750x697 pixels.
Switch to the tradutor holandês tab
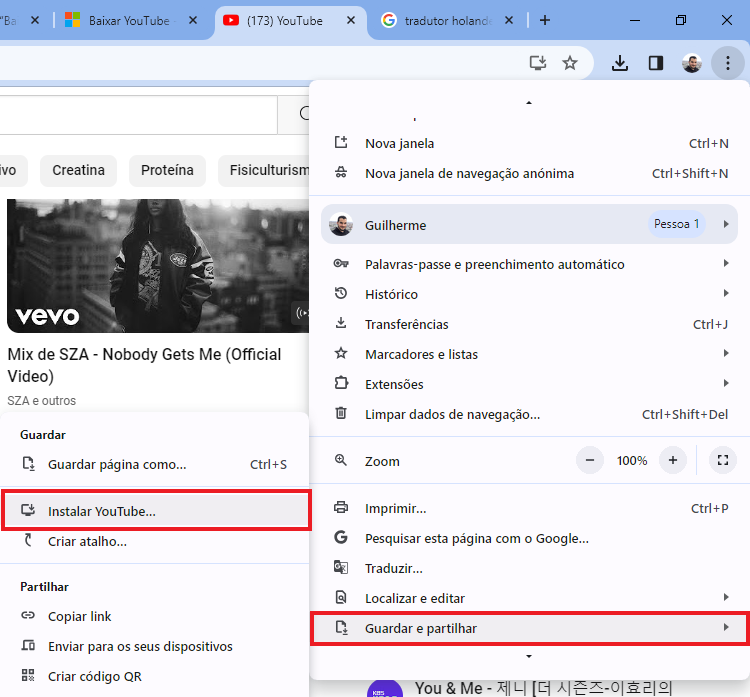pos(447,21)
